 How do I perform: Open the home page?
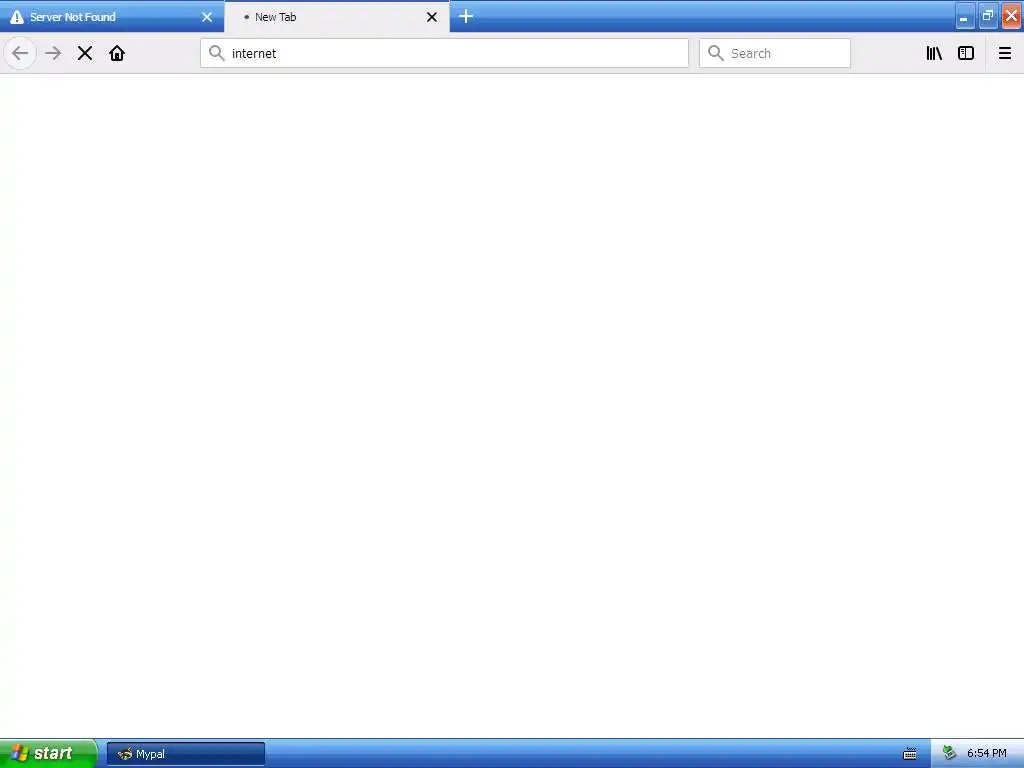[117, 53]
